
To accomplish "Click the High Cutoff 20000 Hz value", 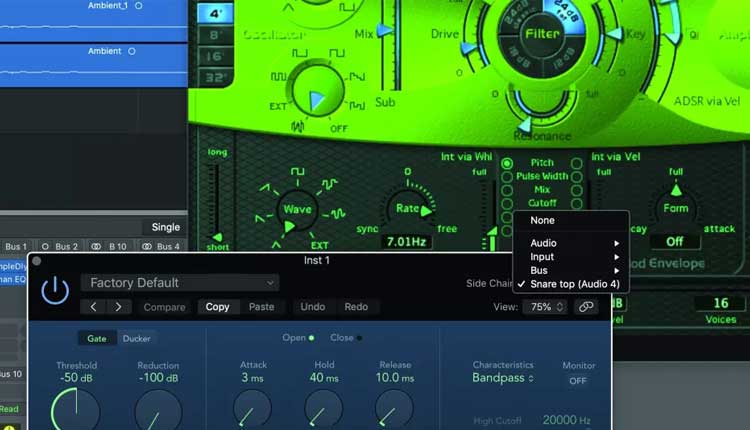I will 566,420.
